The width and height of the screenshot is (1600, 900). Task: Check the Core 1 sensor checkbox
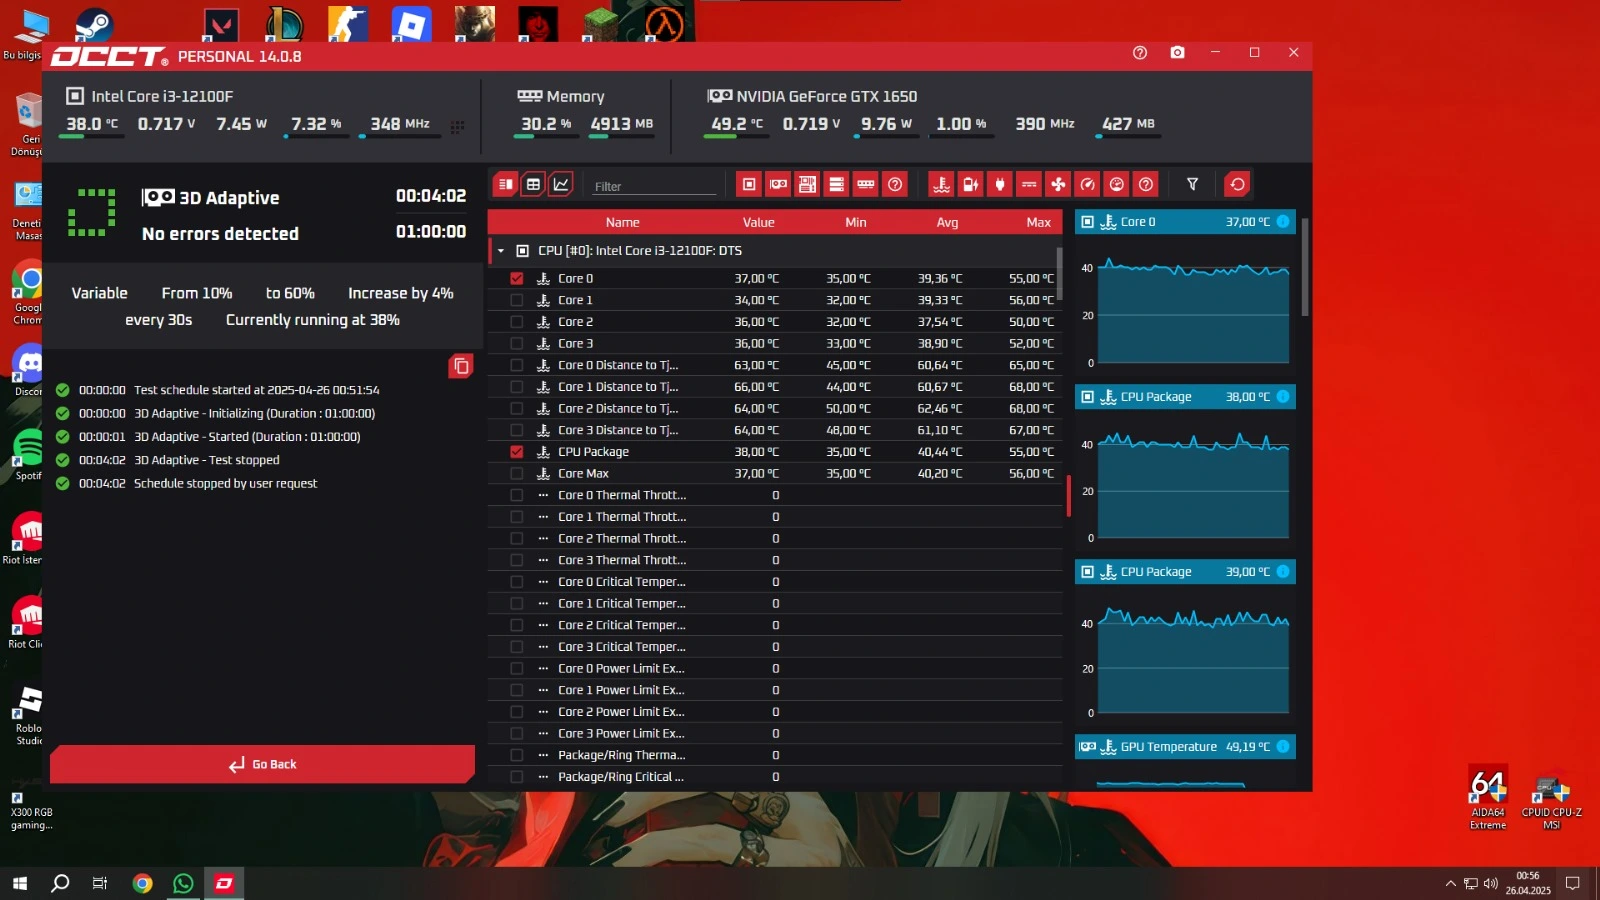click(517, 300)
